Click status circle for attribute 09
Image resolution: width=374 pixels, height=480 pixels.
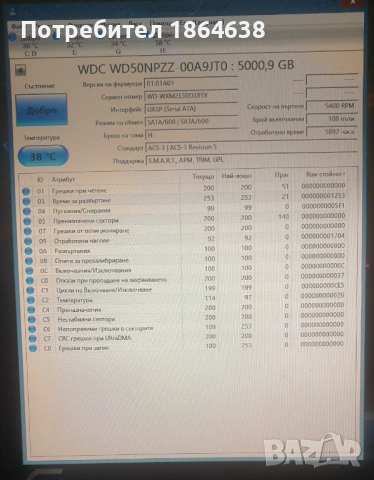[28, 241]
